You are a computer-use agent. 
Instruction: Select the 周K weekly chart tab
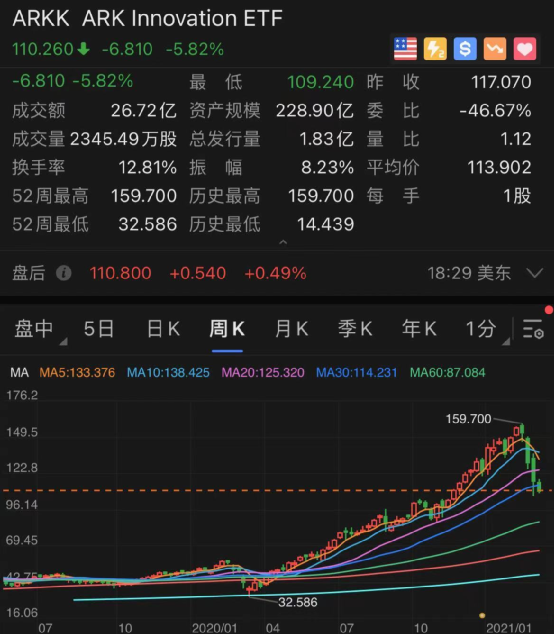227,328
